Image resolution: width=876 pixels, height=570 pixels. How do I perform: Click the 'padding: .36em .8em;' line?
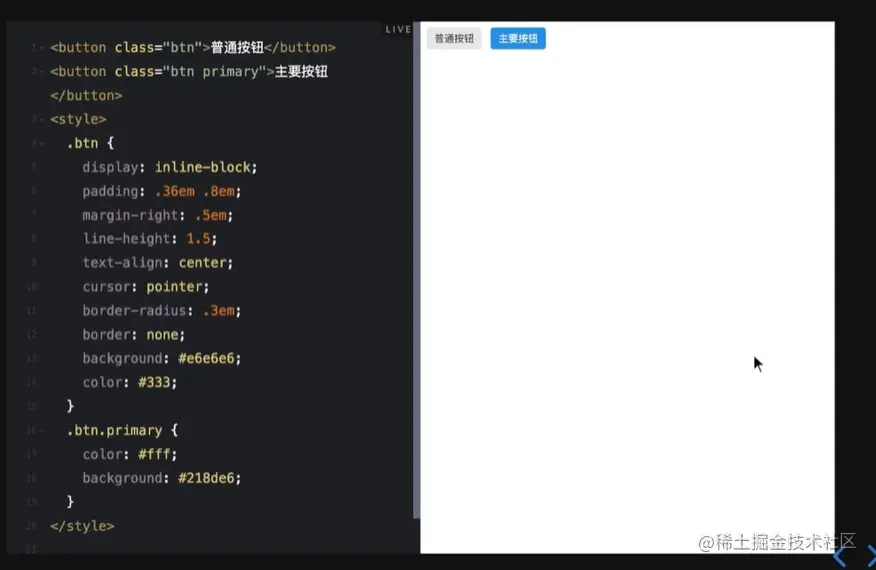click(161, 191)
